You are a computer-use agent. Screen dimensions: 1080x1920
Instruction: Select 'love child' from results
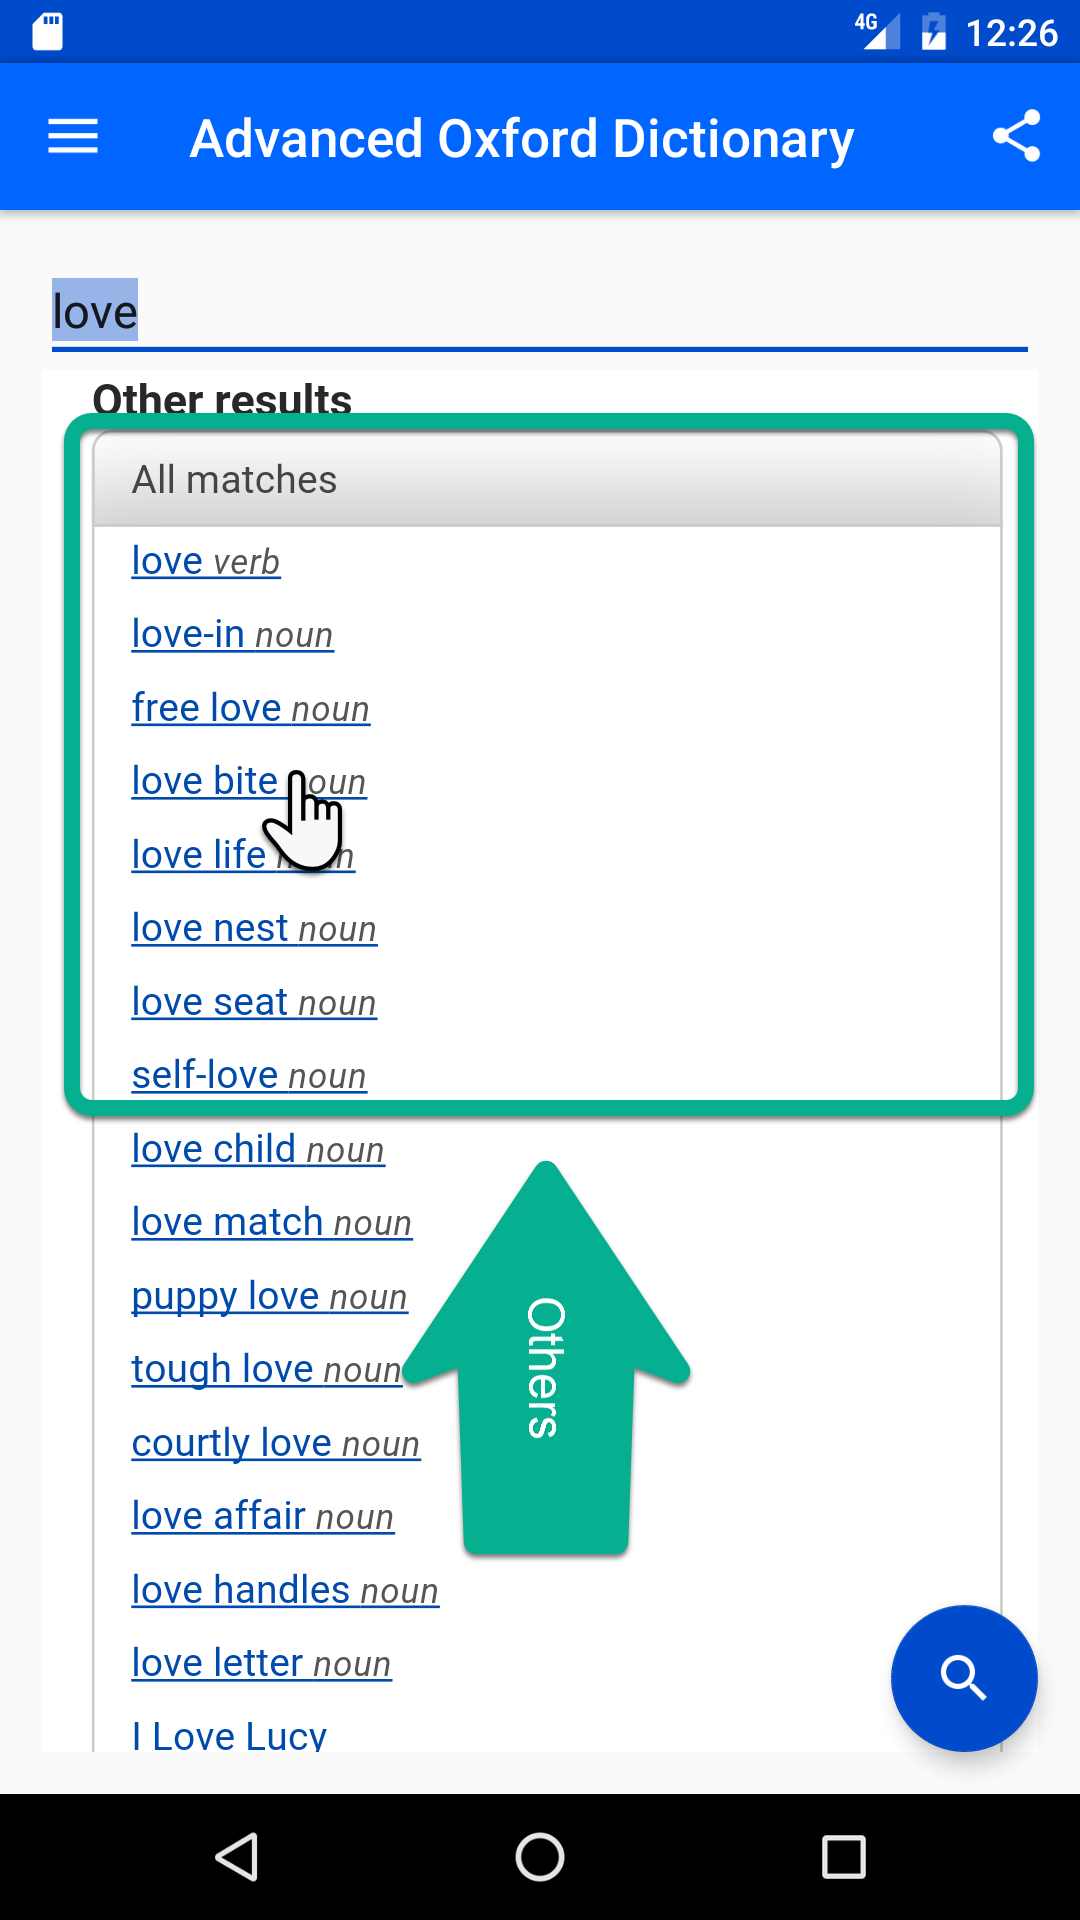pos(257,1147)
